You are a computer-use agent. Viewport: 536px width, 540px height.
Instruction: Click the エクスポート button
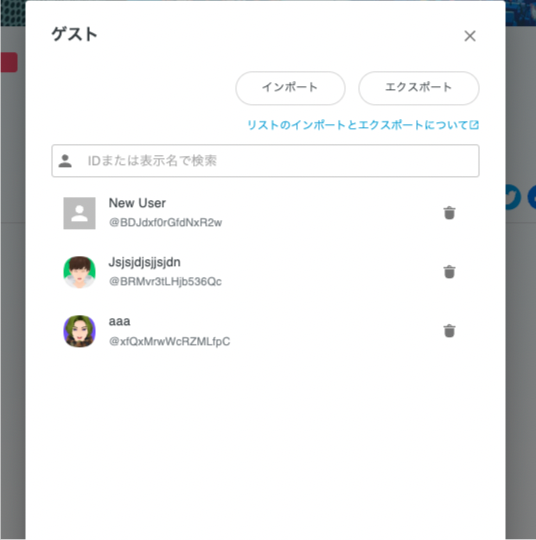(x=419, y=88)
